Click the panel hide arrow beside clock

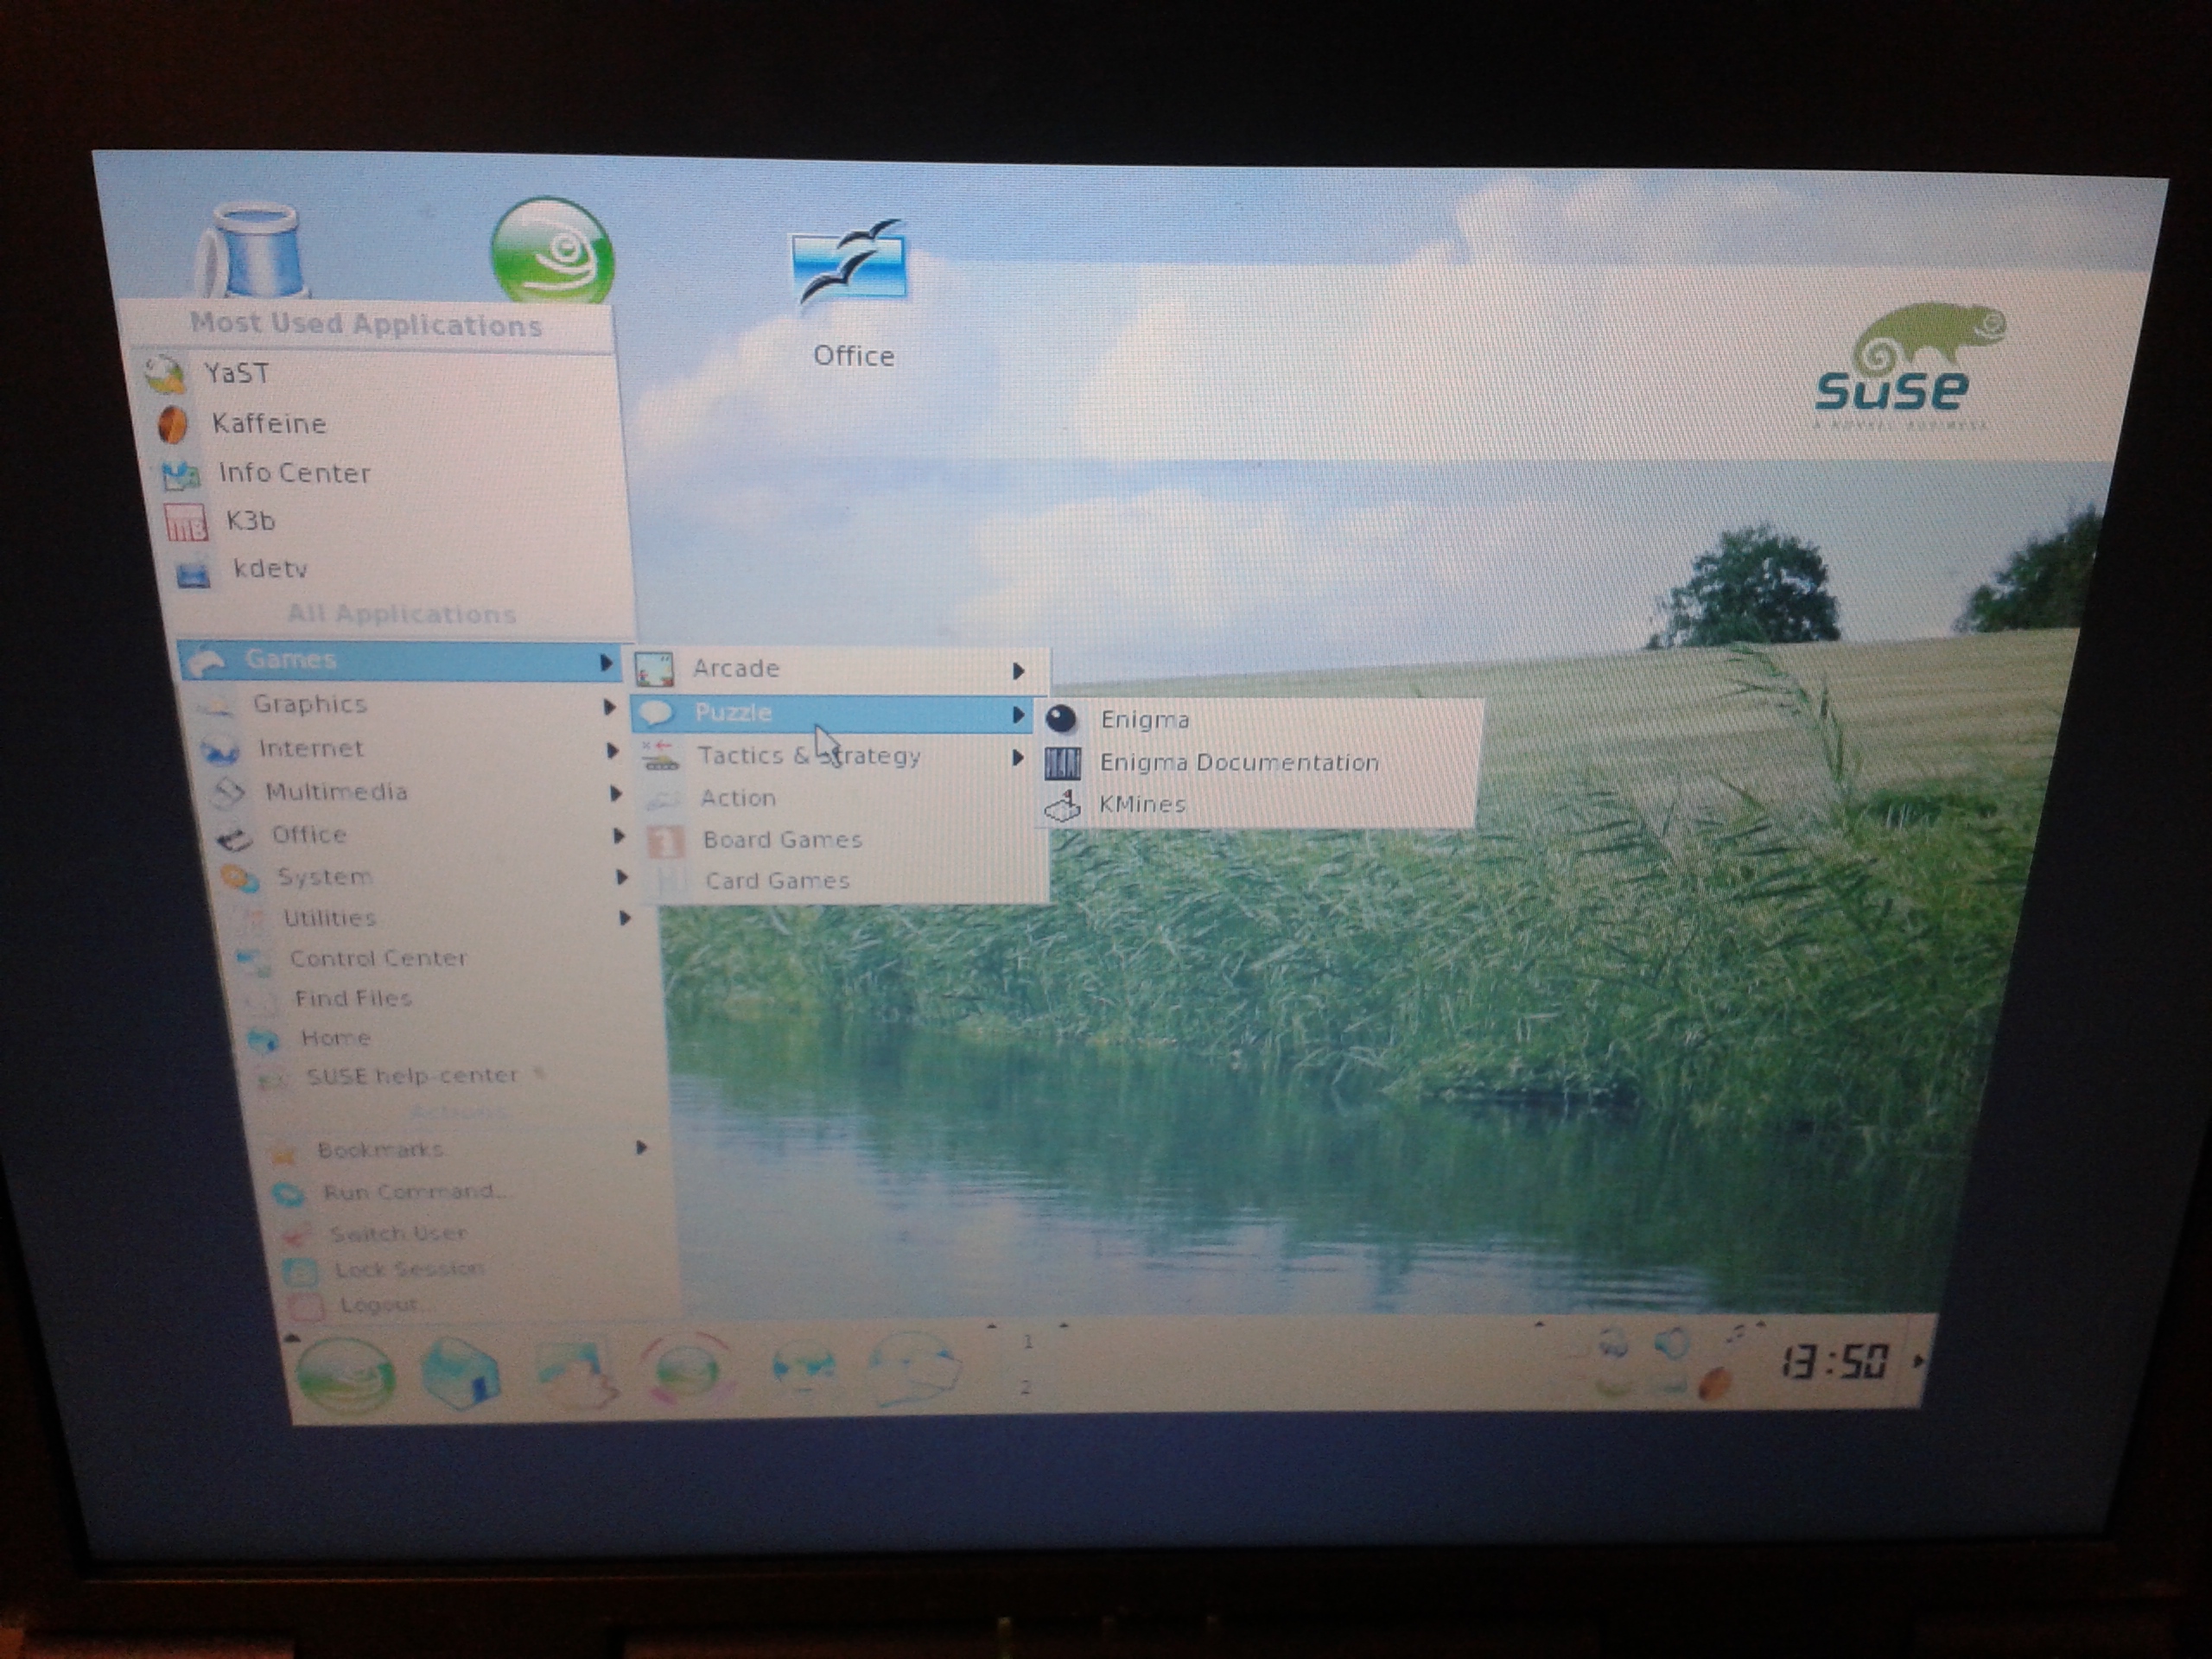[x=1917, y=1361]
